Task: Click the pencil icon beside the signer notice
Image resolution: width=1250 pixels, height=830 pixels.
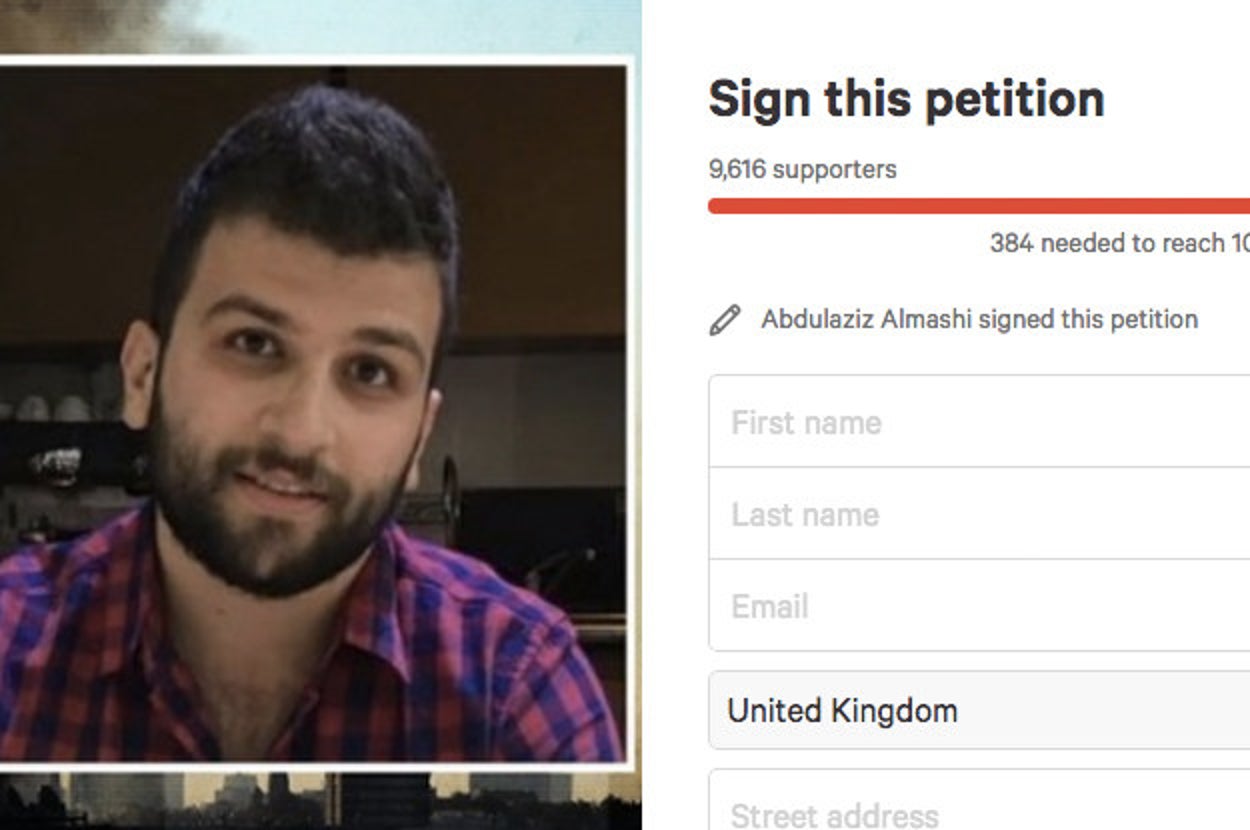Action: (x=725, y=320)
